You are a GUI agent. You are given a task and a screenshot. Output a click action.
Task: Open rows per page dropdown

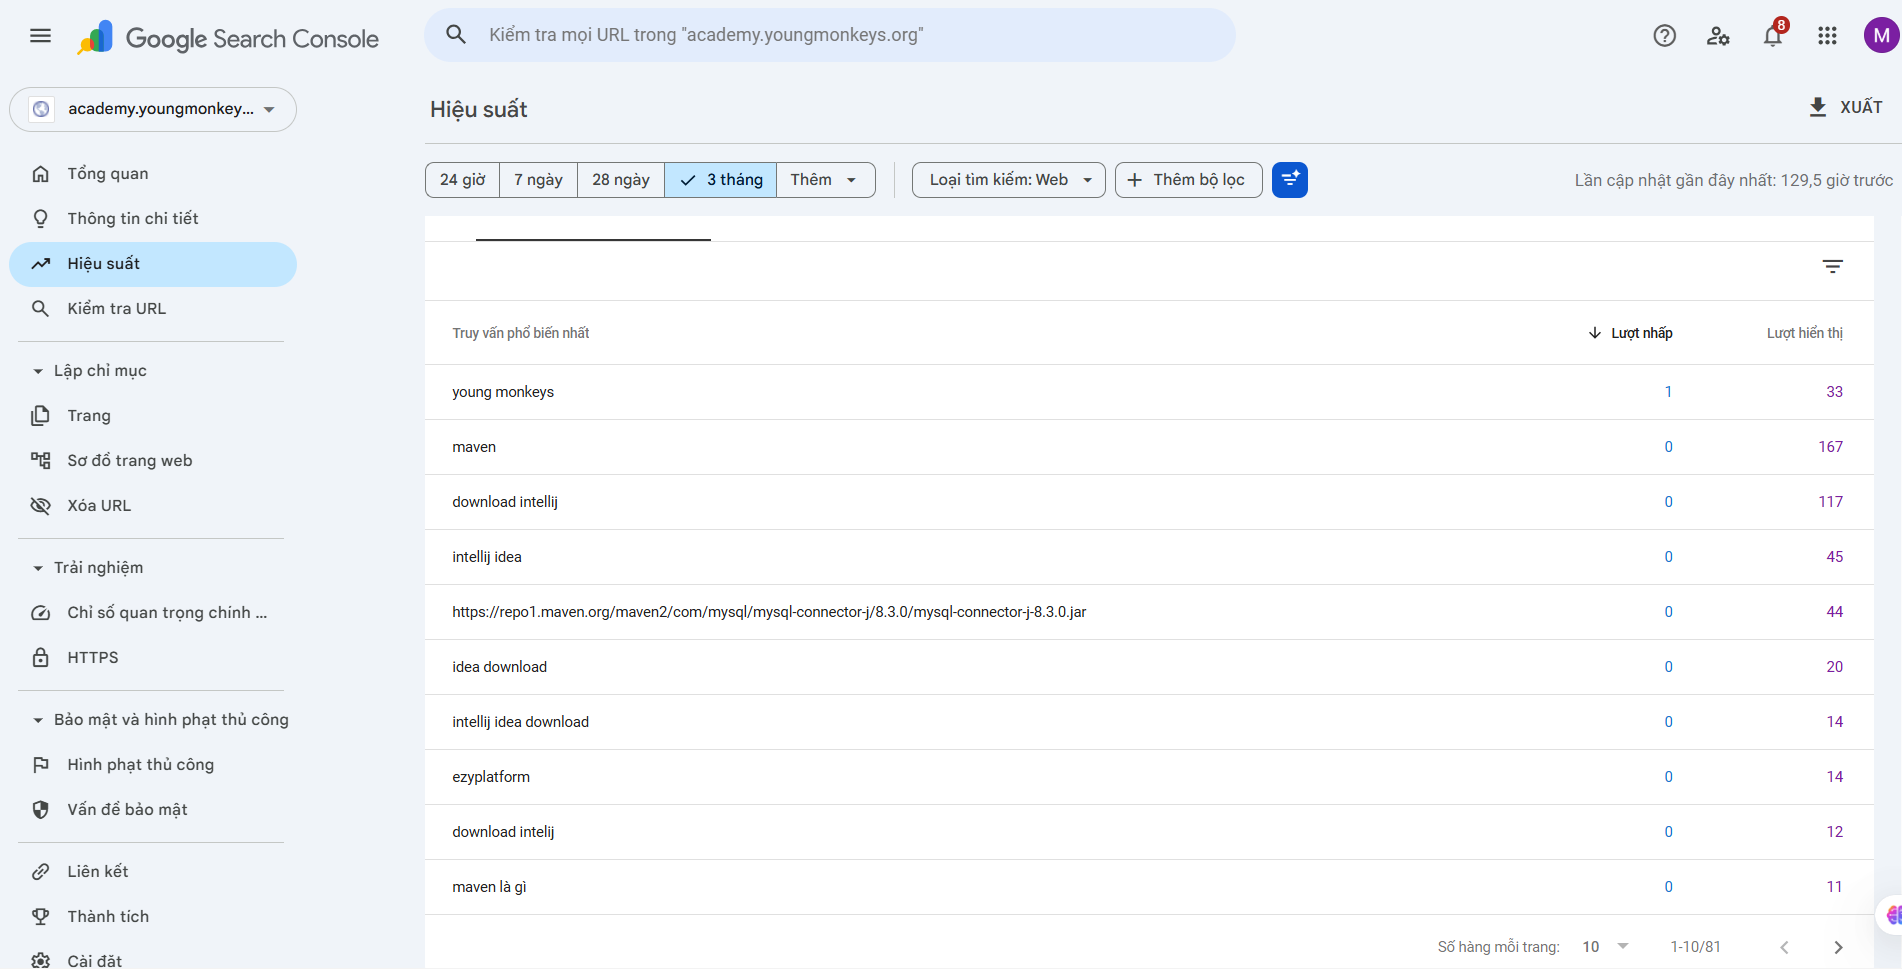(1605, 947)
